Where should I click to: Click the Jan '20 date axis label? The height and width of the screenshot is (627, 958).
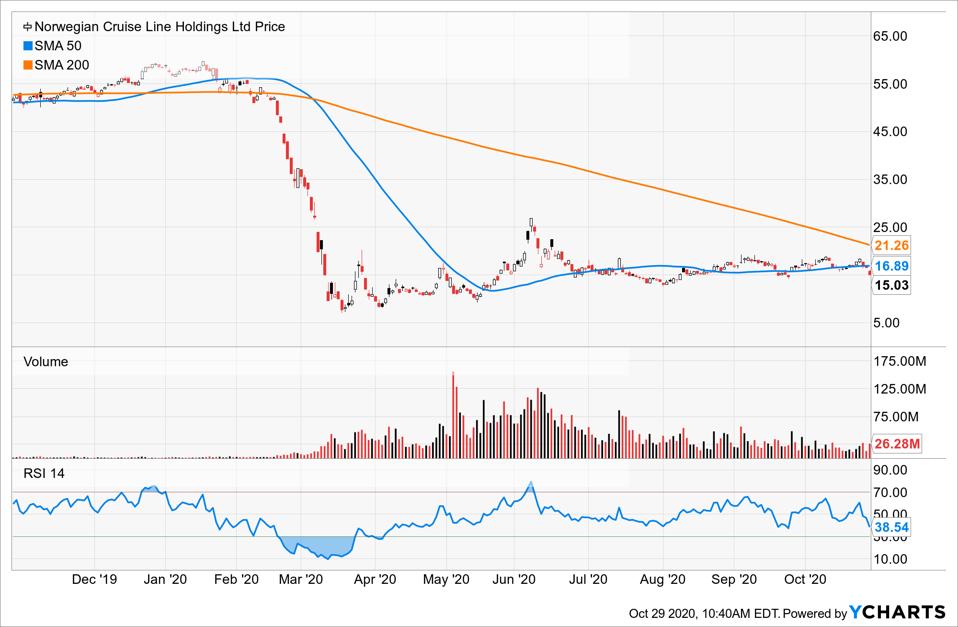165,579
